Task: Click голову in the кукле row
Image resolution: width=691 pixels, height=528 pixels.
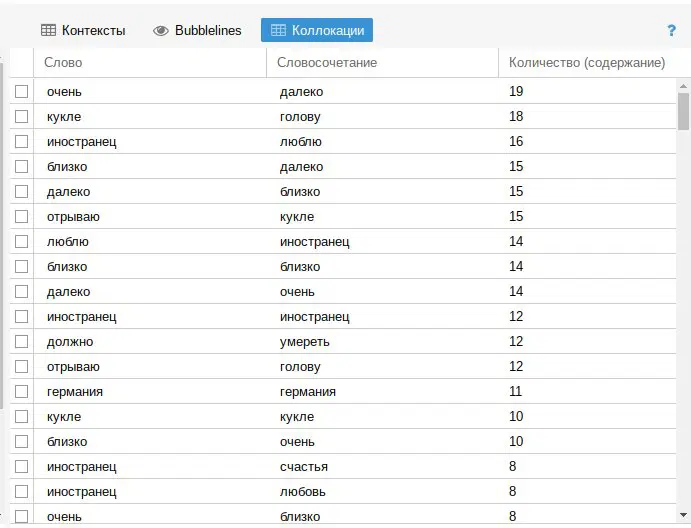Action: tap(300, 117)
